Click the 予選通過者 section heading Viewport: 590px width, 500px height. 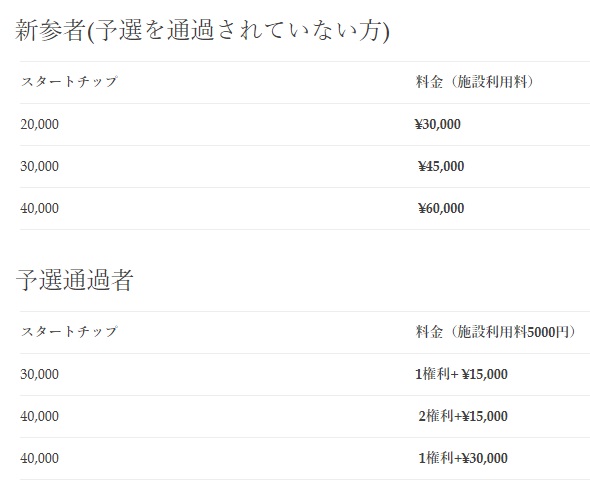75,280
